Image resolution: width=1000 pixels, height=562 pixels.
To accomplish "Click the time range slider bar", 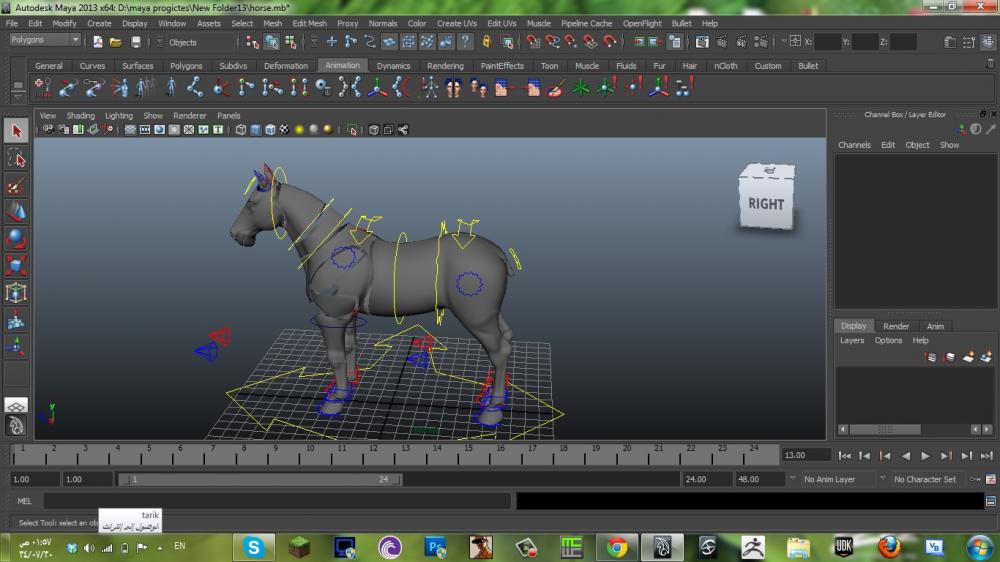I will pyautogui.click(x=260, y=480).
